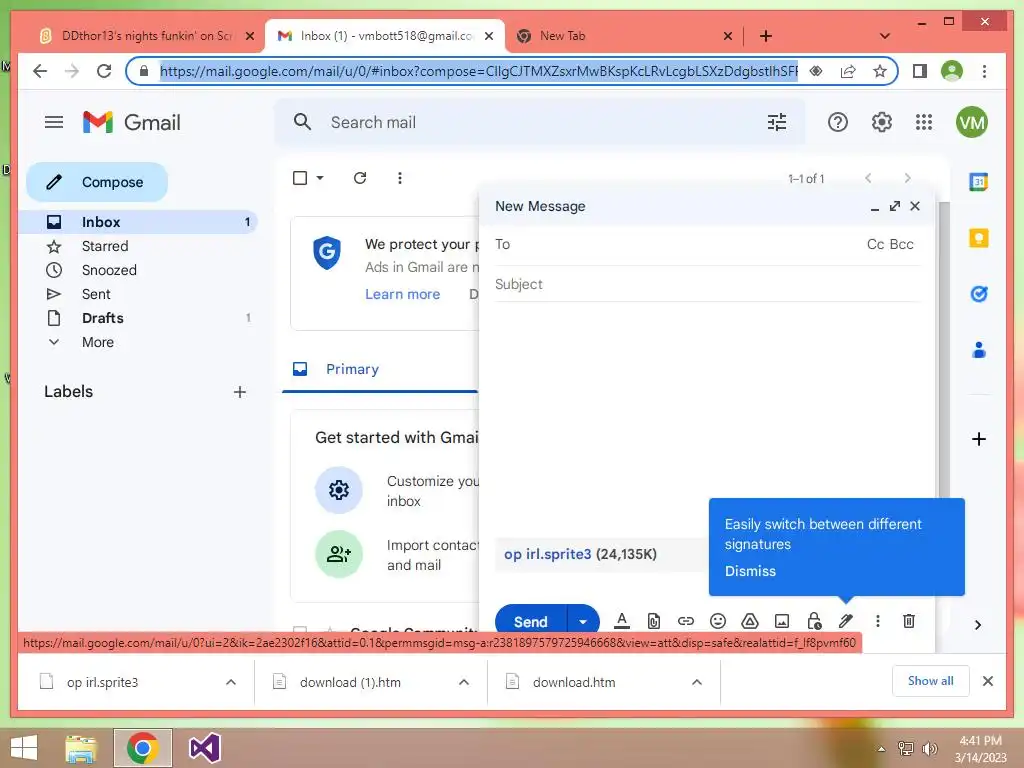Insert link in new message
The image size is (1024, 768).
(x=686, y=621)
